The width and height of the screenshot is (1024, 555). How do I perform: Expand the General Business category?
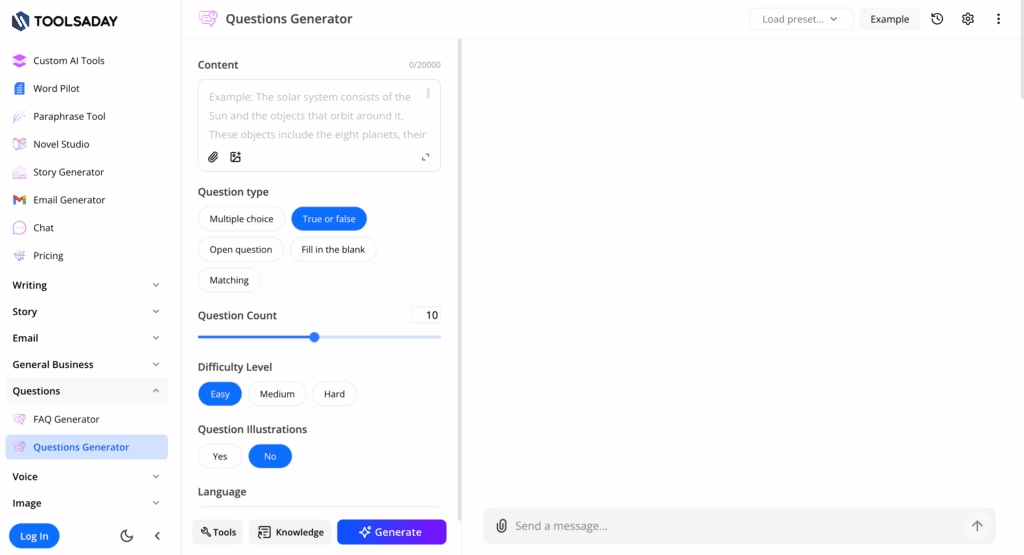(x=84, y=365)
